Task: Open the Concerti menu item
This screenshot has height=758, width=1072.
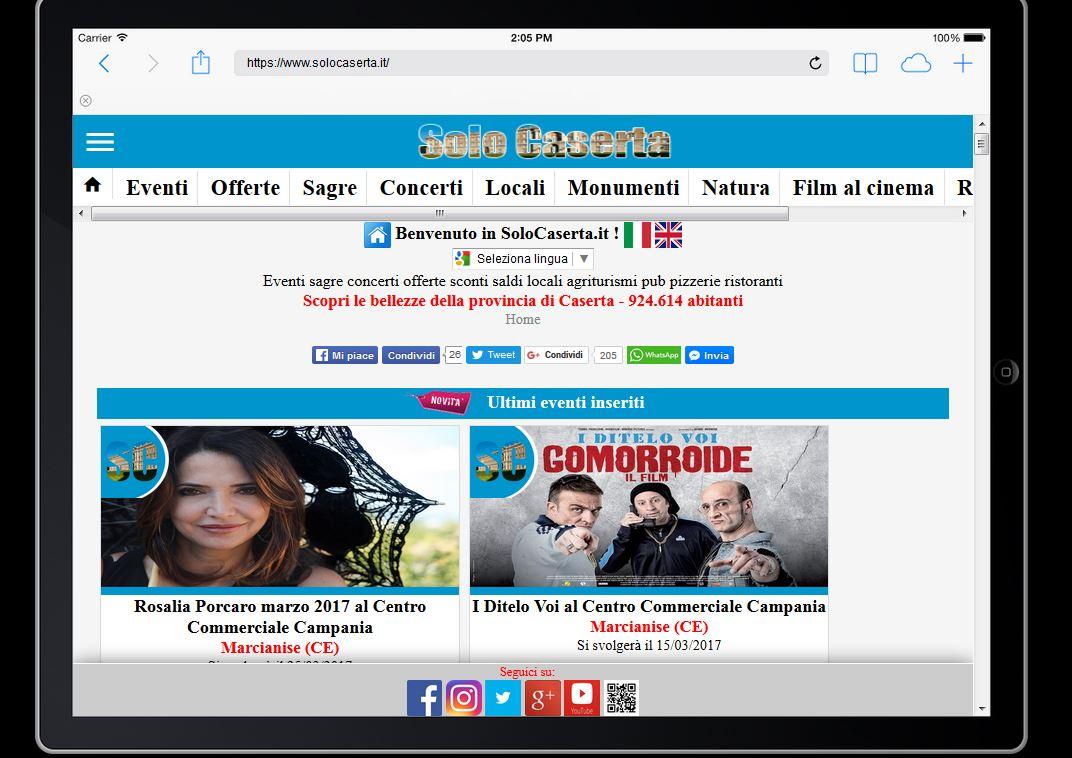Action: (420, 187)
